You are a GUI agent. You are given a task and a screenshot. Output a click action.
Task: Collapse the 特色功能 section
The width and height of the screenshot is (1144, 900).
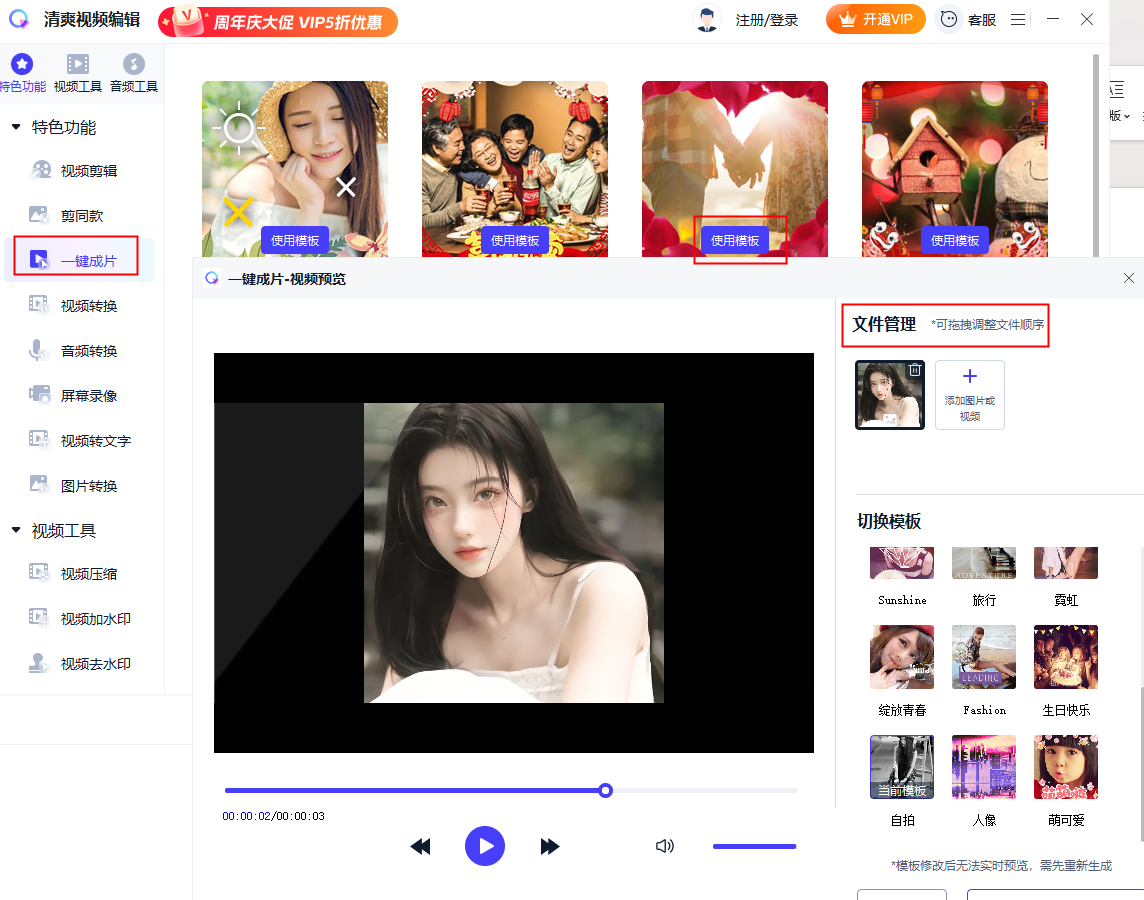[45, 127]
